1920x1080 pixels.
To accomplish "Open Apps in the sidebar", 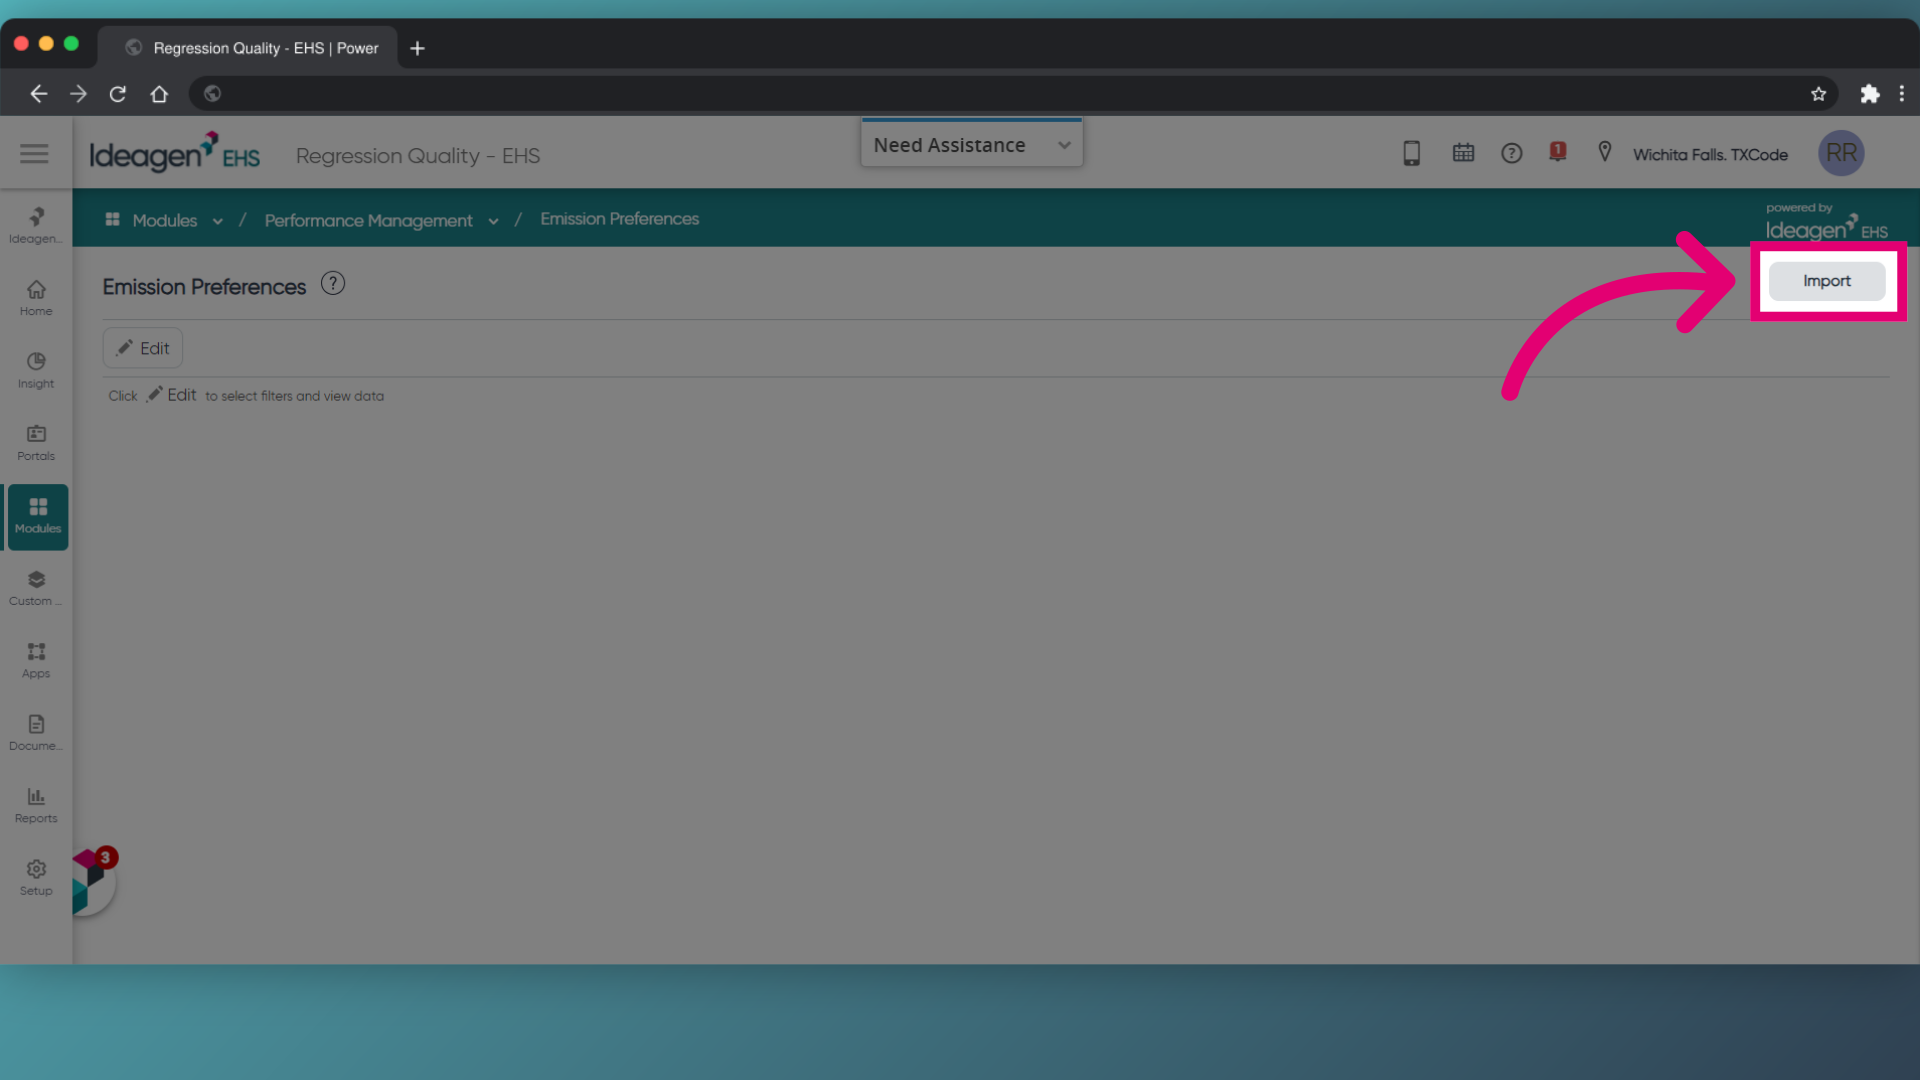I will click(x=36, y=660).
